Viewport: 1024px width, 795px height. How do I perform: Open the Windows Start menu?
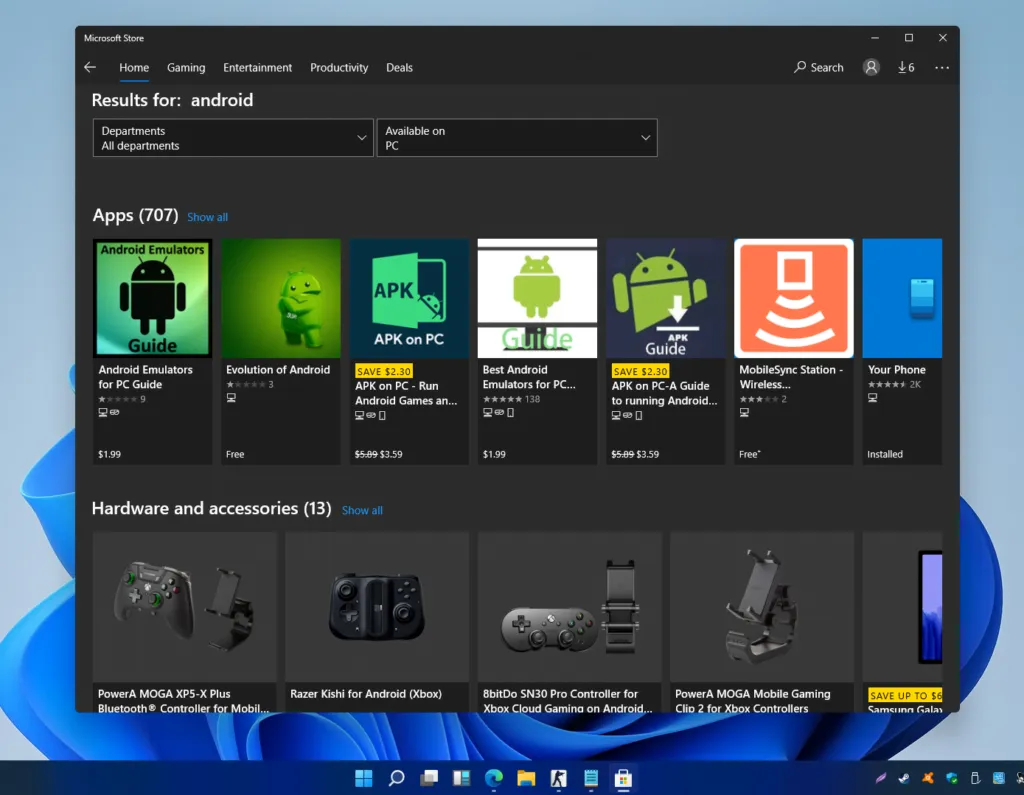coord(364,778)
